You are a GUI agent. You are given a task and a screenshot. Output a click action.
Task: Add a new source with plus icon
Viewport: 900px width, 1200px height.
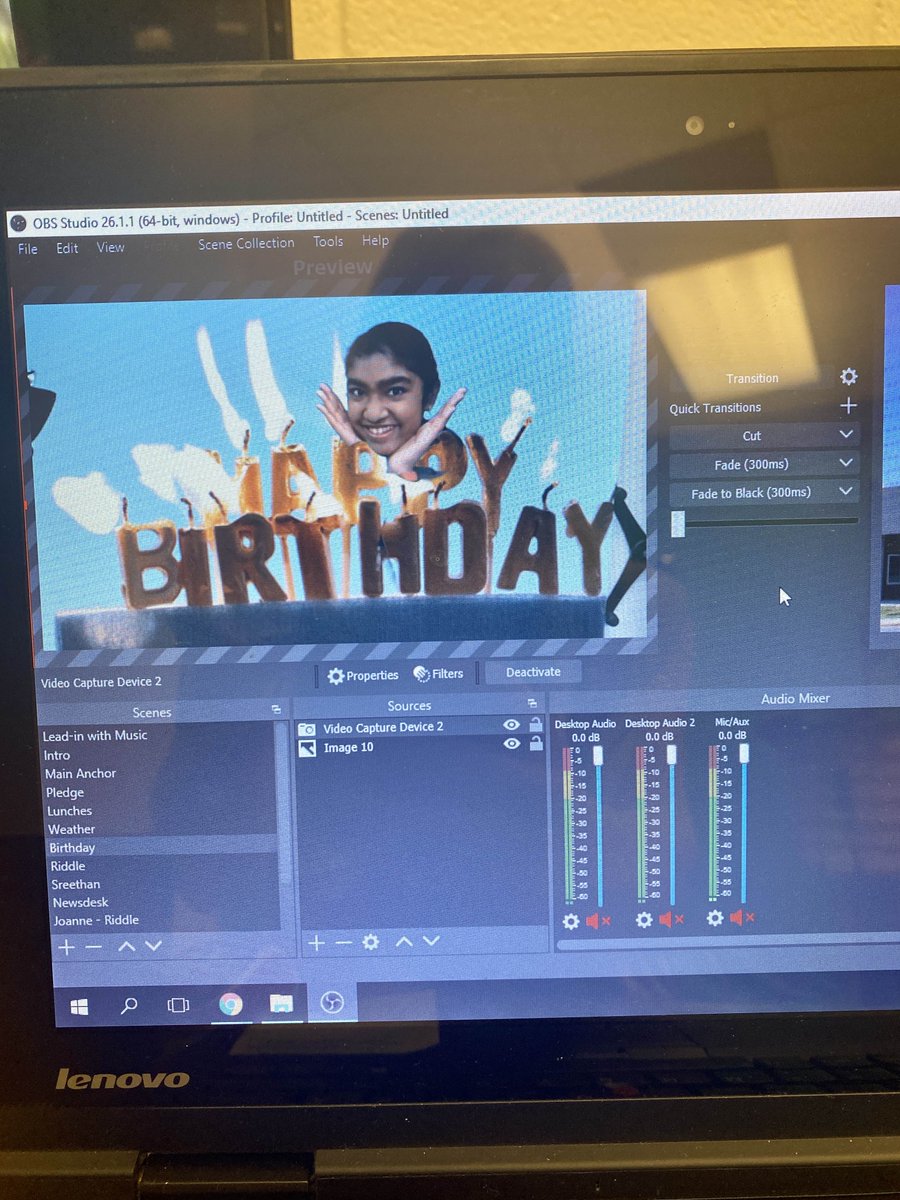click(x=316, y=942)
